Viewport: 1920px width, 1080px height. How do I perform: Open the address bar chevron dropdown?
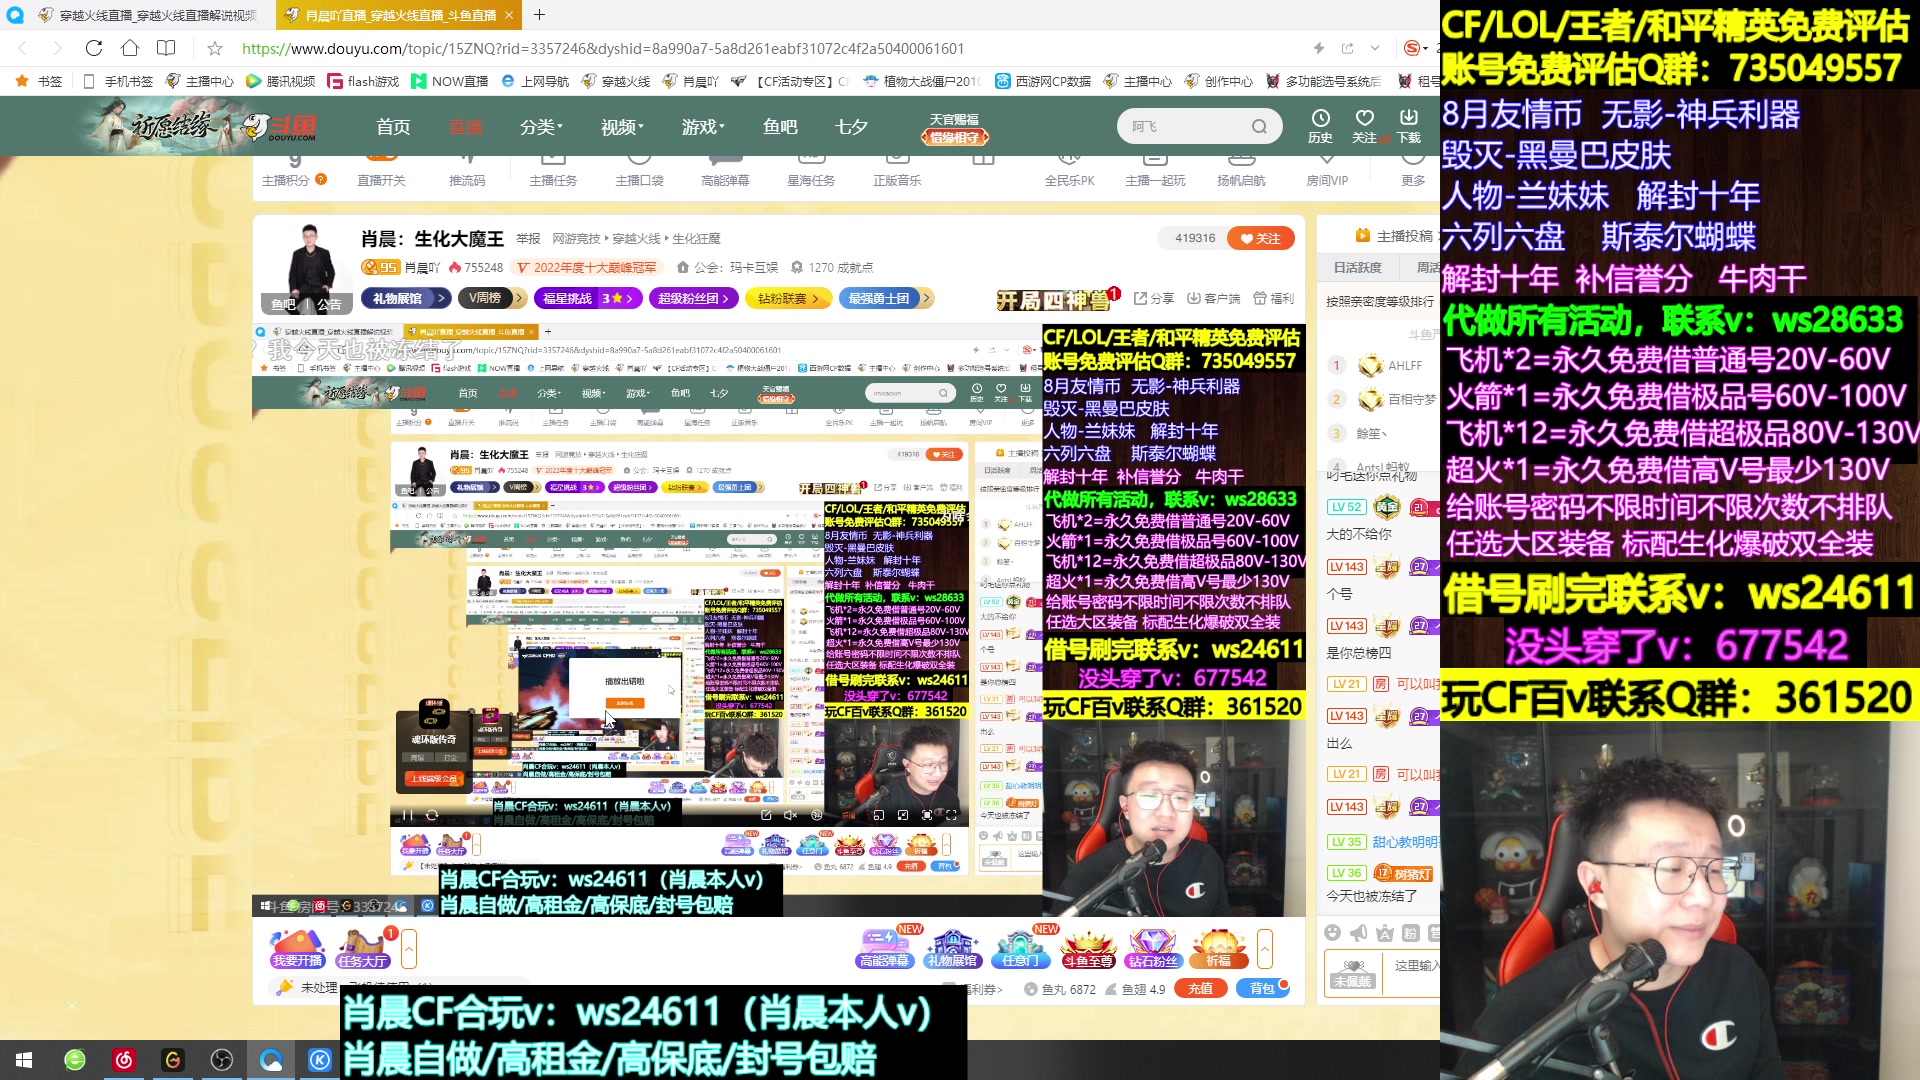(x=1375, y=48)
